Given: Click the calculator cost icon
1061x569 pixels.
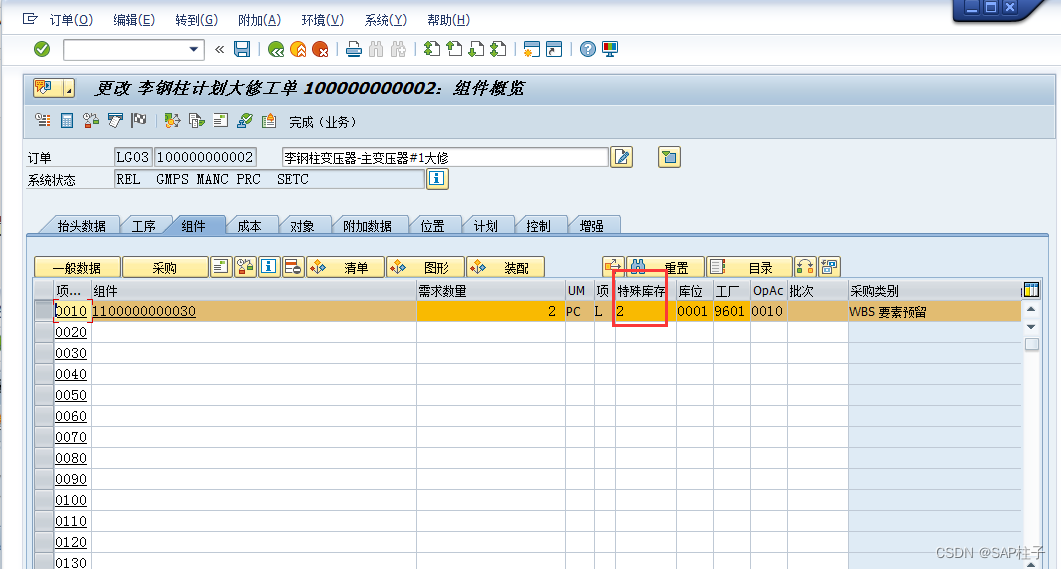Looking at the screenshot, I should [x=67, y=120].
